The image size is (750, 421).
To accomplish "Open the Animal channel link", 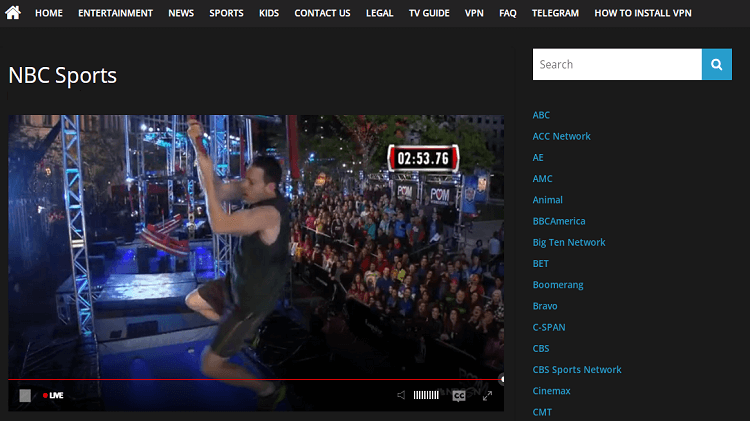I will (548, 200).
